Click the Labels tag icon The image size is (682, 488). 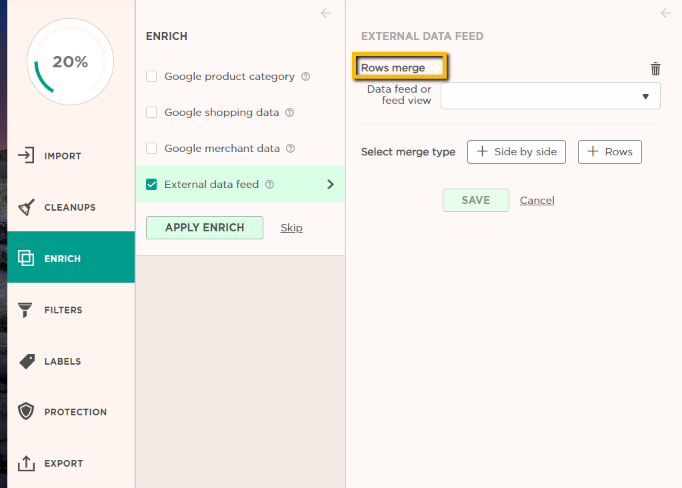27,361
